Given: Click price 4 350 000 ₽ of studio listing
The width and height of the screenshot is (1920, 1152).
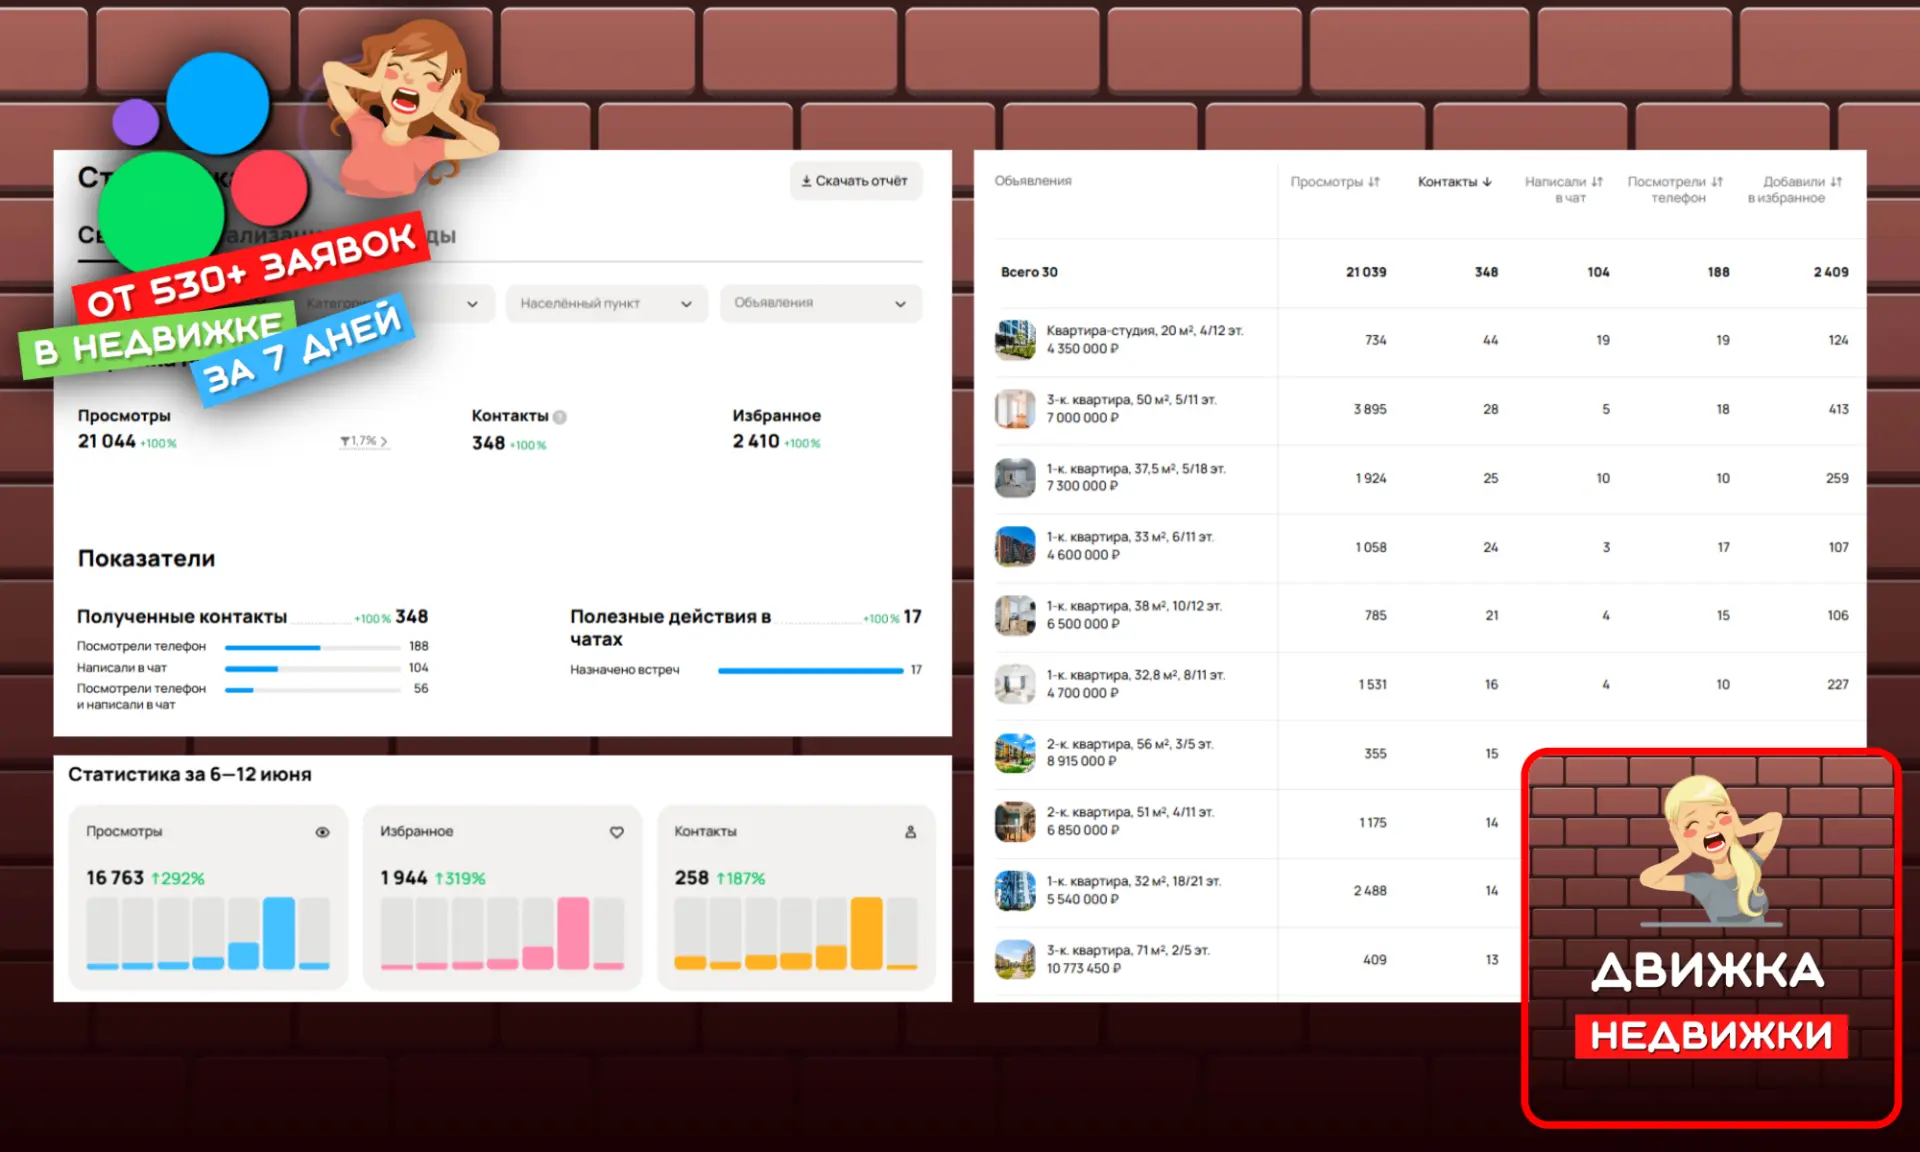Looking at the screenshot, I should tap(1083, 349).
